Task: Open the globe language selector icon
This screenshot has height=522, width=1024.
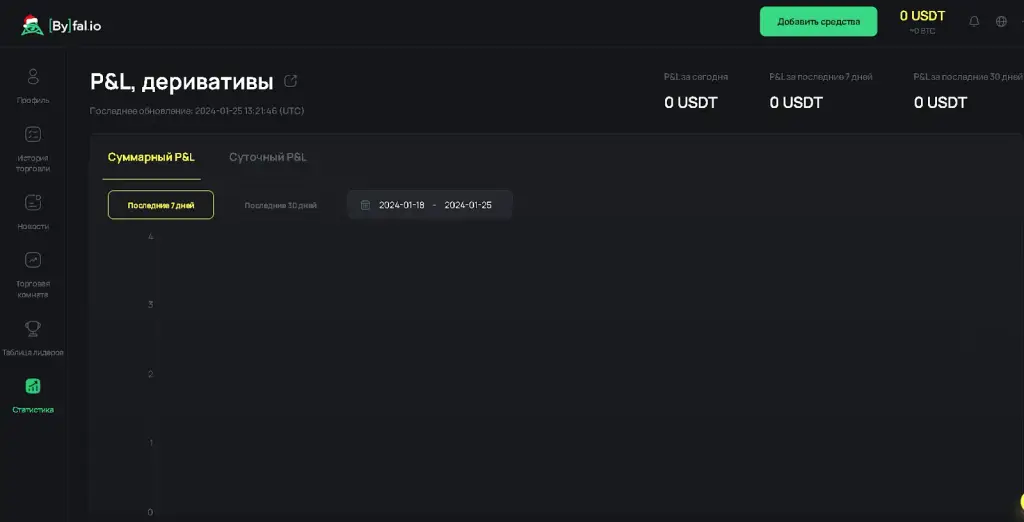Action: [x=1001, y=22]
